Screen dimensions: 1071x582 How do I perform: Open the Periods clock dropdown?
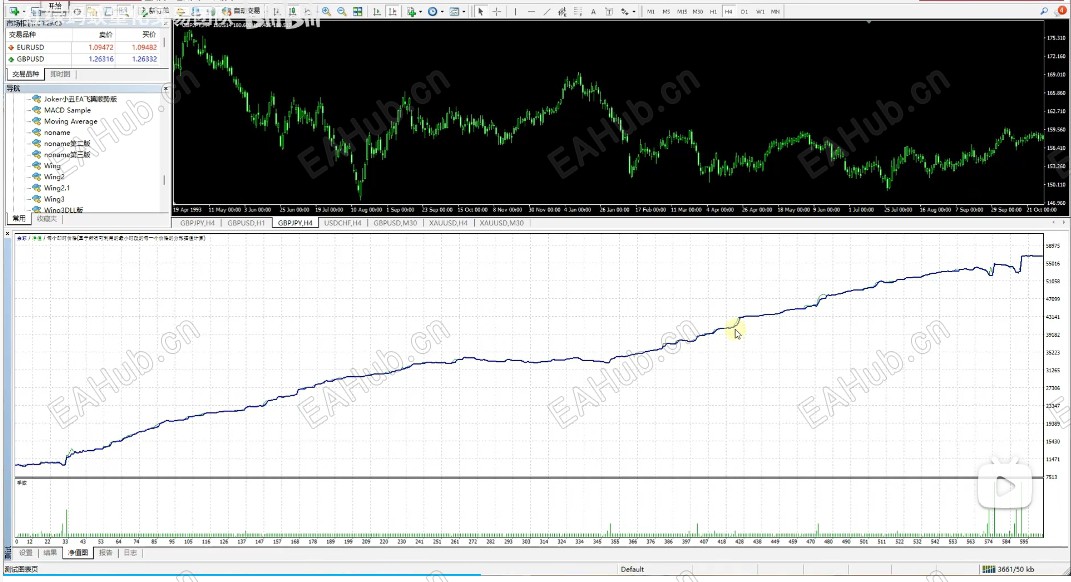pyautogui.click(x=434, y=12)
